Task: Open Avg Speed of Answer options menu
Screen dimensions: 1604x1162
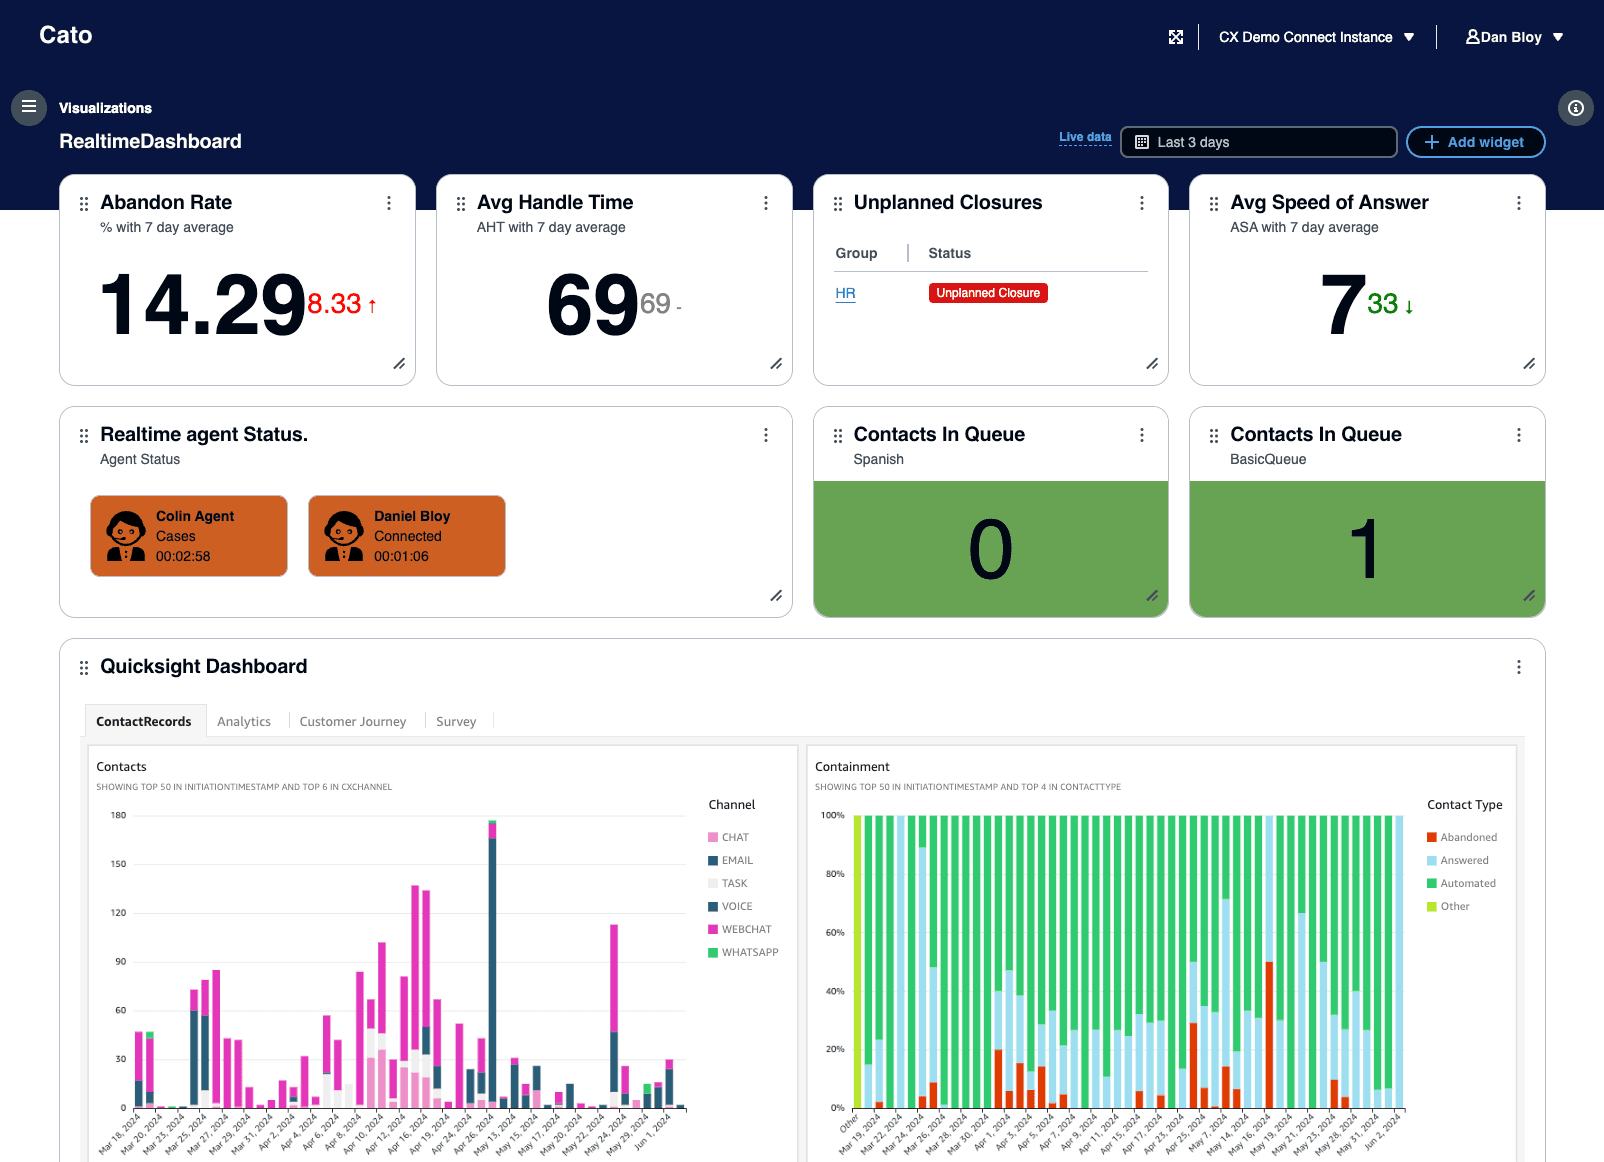Action: click(1518, 203)
